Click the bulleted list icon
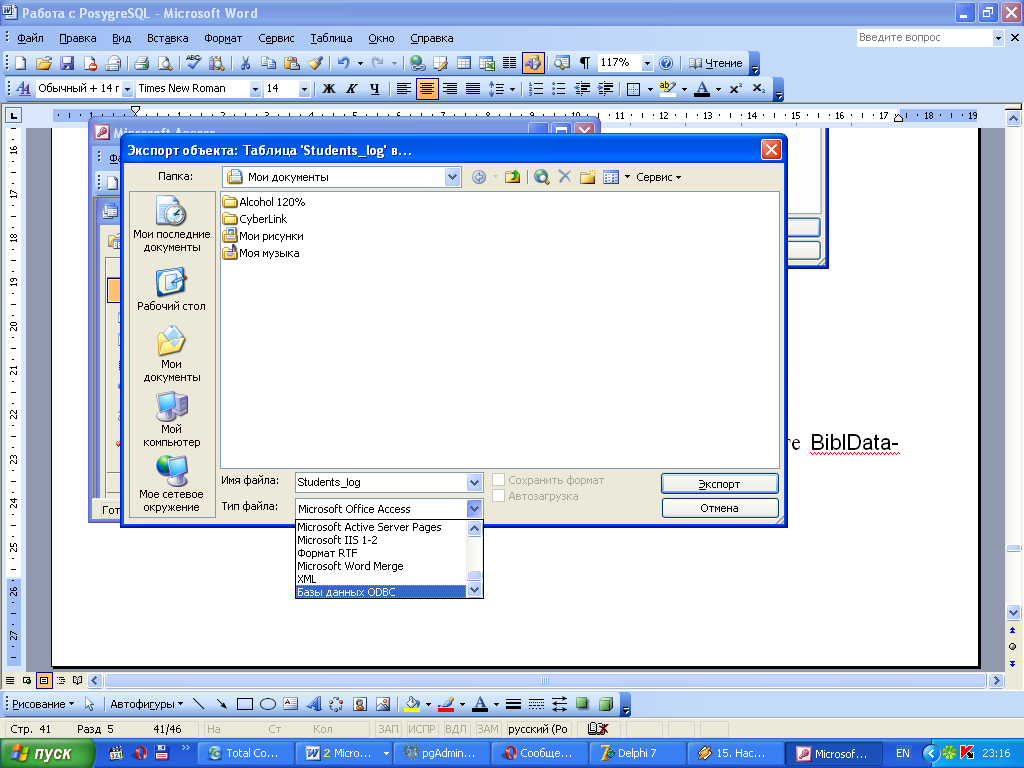 558,89
